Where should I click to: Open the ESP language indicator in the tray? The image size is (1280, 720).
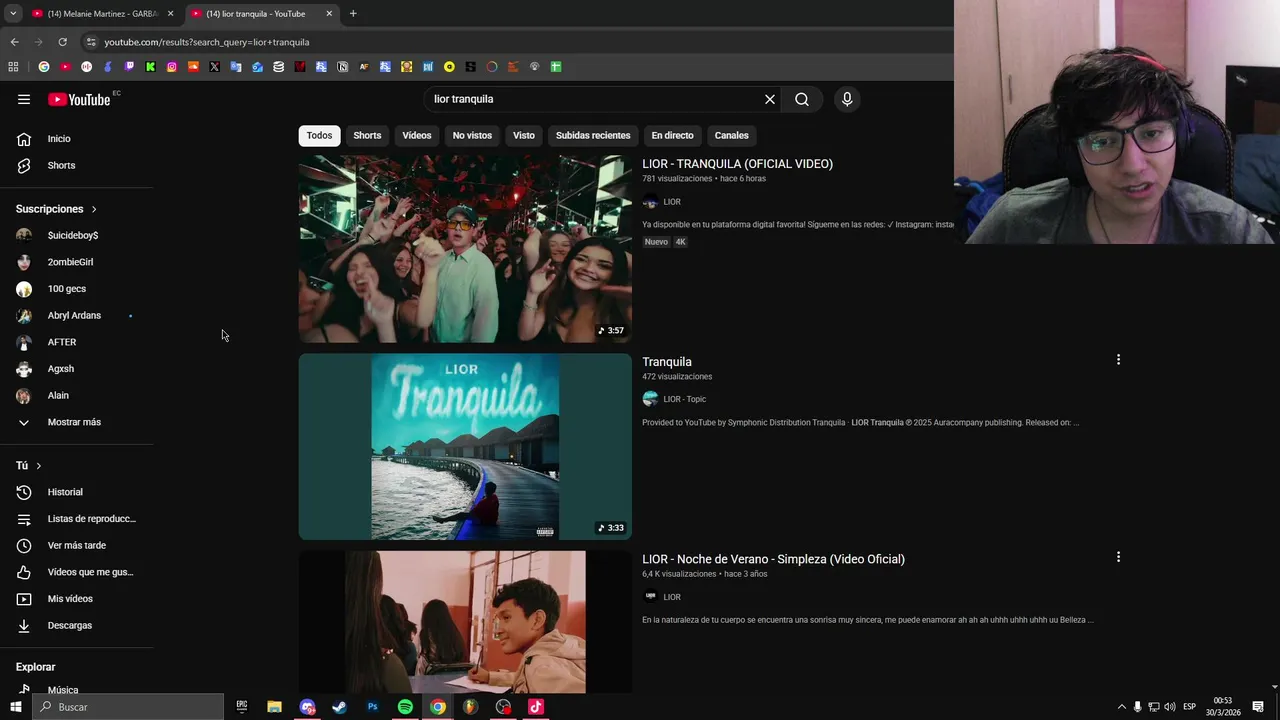[1189, 707]
